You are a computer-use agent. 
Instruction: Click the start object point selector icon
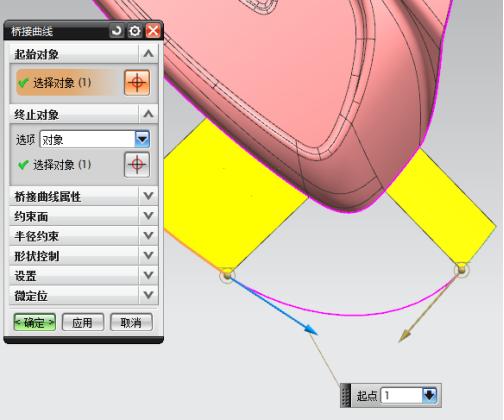pyautogui.click(x=137, y=83)
